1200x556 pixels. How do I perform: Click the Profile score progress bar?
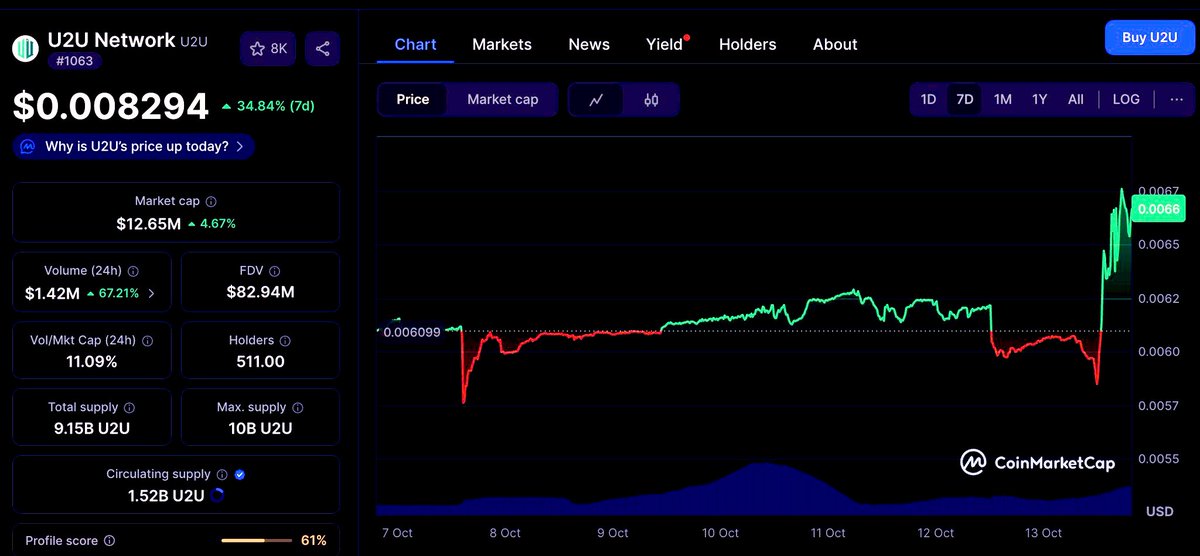(255, 541)
